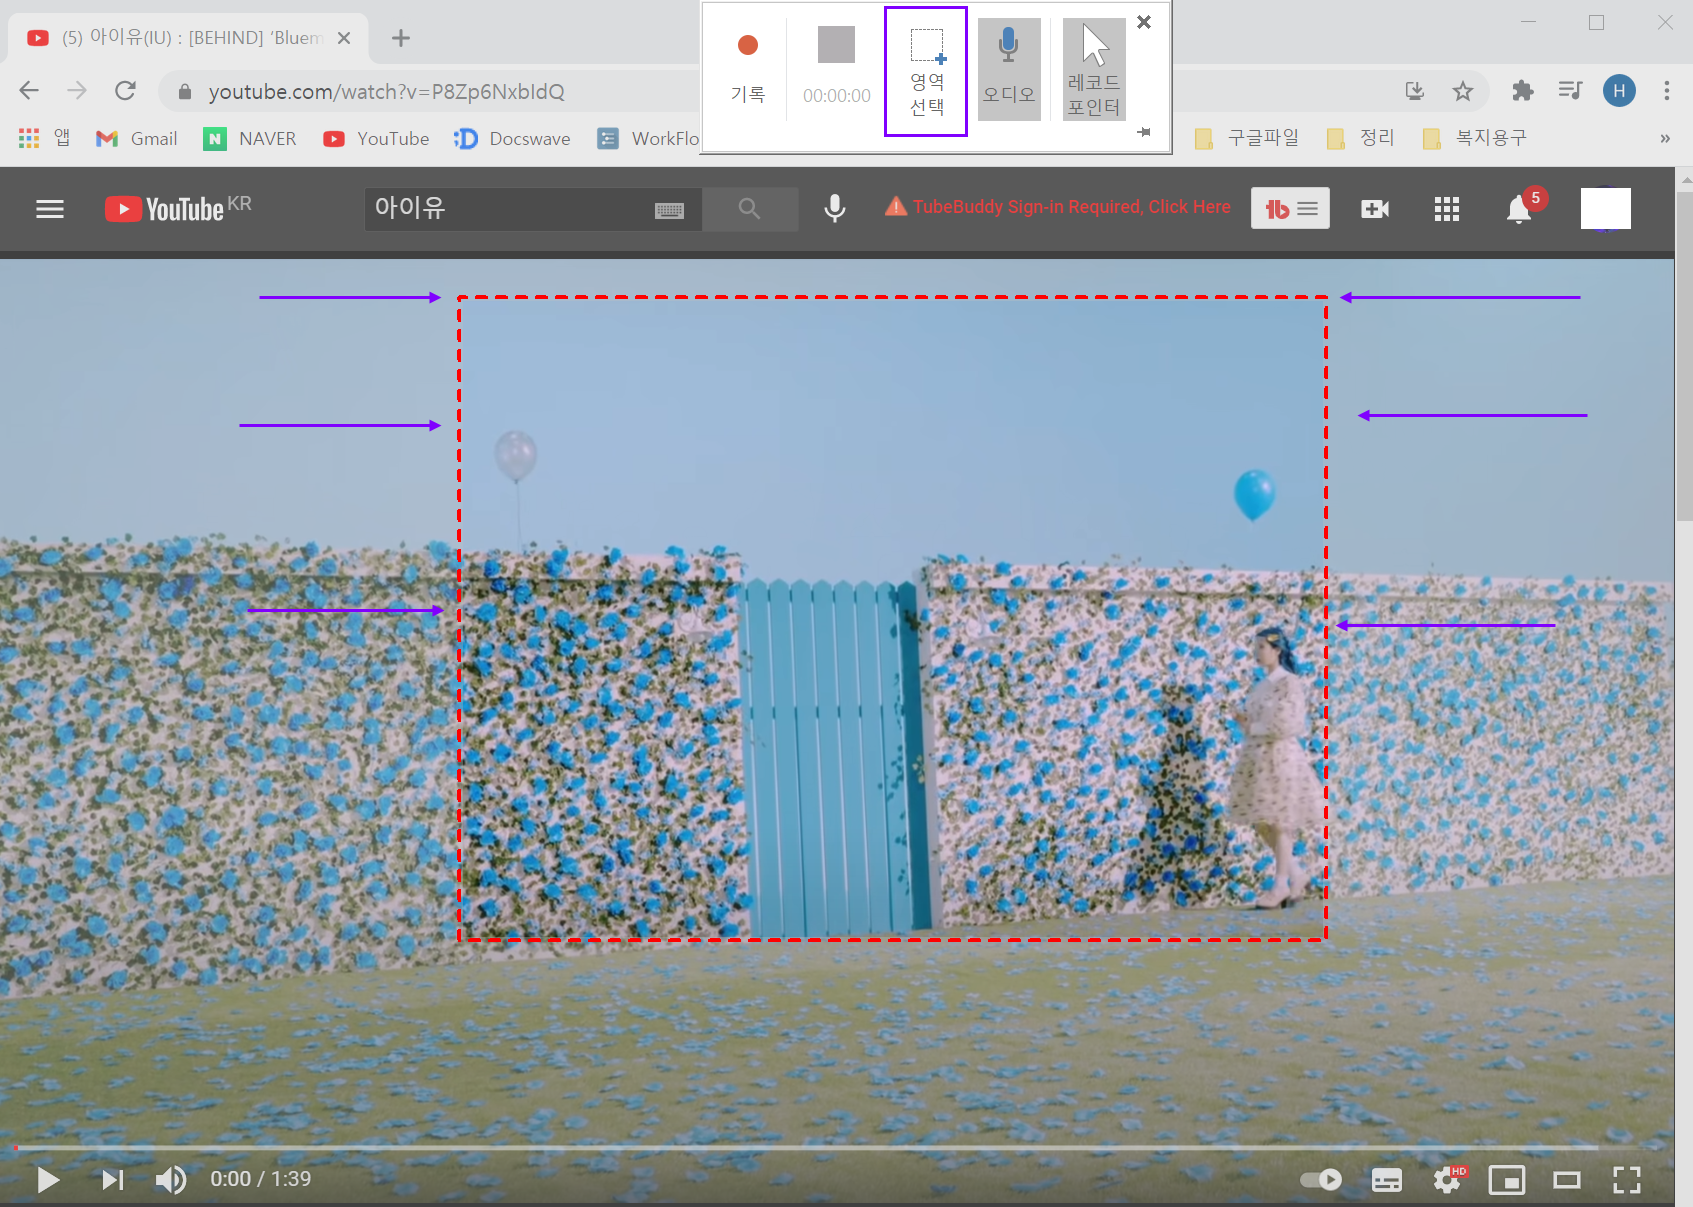Screen dimensions: 1693x1207
Task: Open the YouTube account avatar menu
Action: 1605,208
